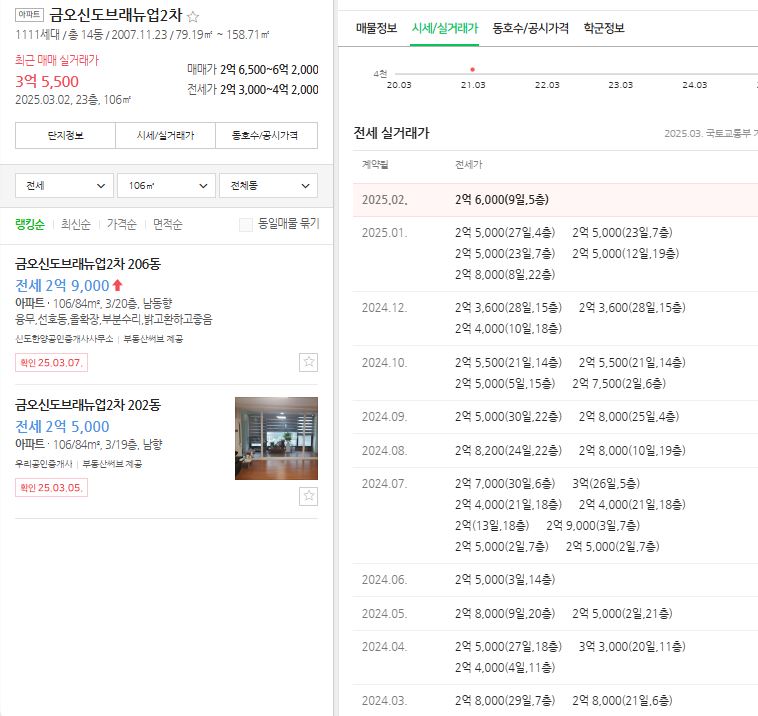Open the 금오신도브래뉴업2차 202동 listing title
The width and height of the screenshot is (758, 716).
[x=88, y=405]
